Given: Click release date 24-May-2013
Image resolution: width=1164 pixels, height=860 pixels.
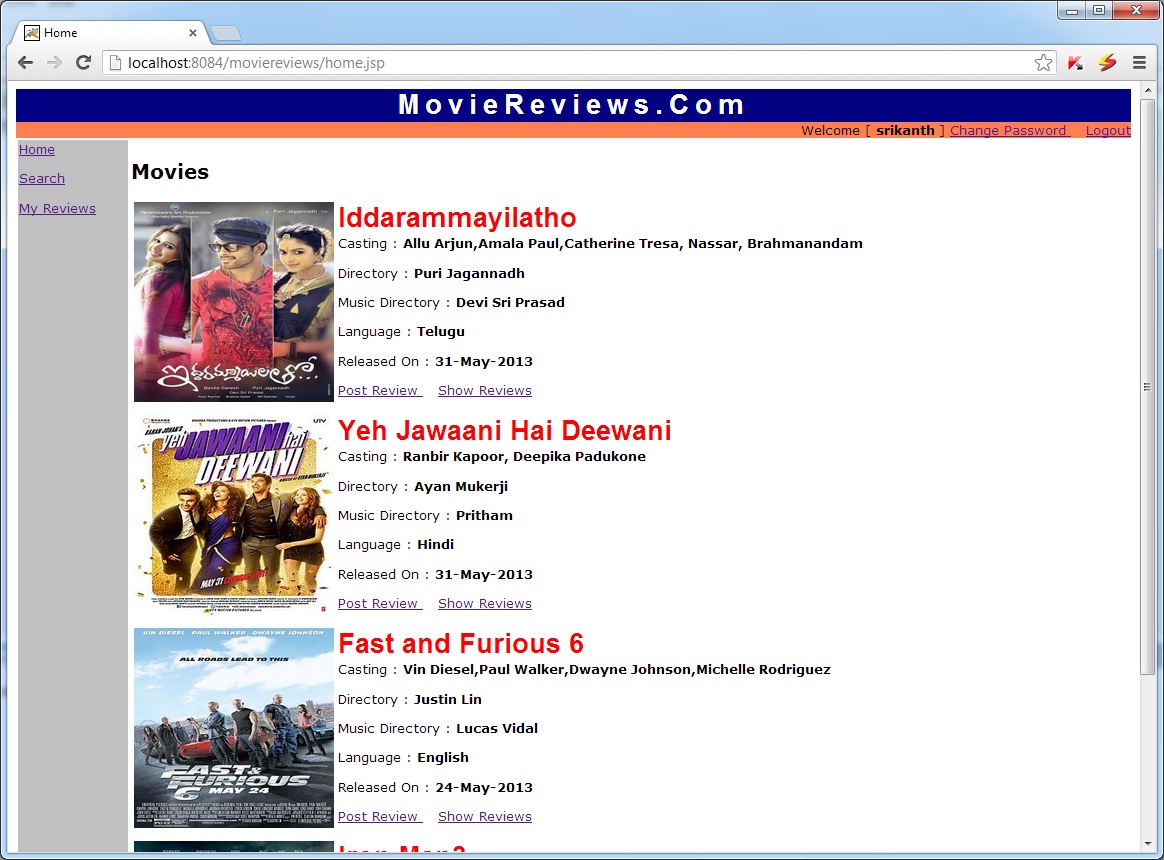Looking at the screenshot, I should tap(484, 787).
